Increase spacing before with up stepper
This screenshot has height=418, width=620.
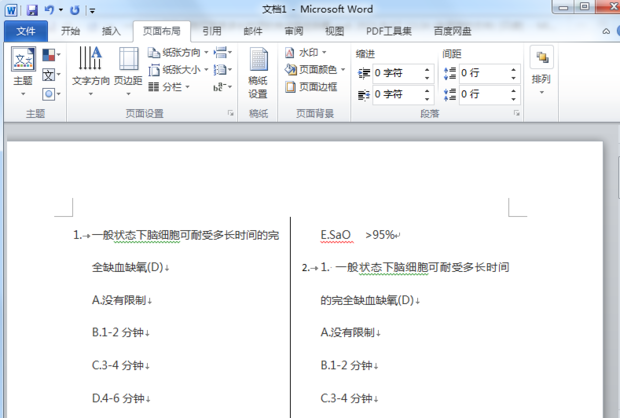(x=514, y=70)
